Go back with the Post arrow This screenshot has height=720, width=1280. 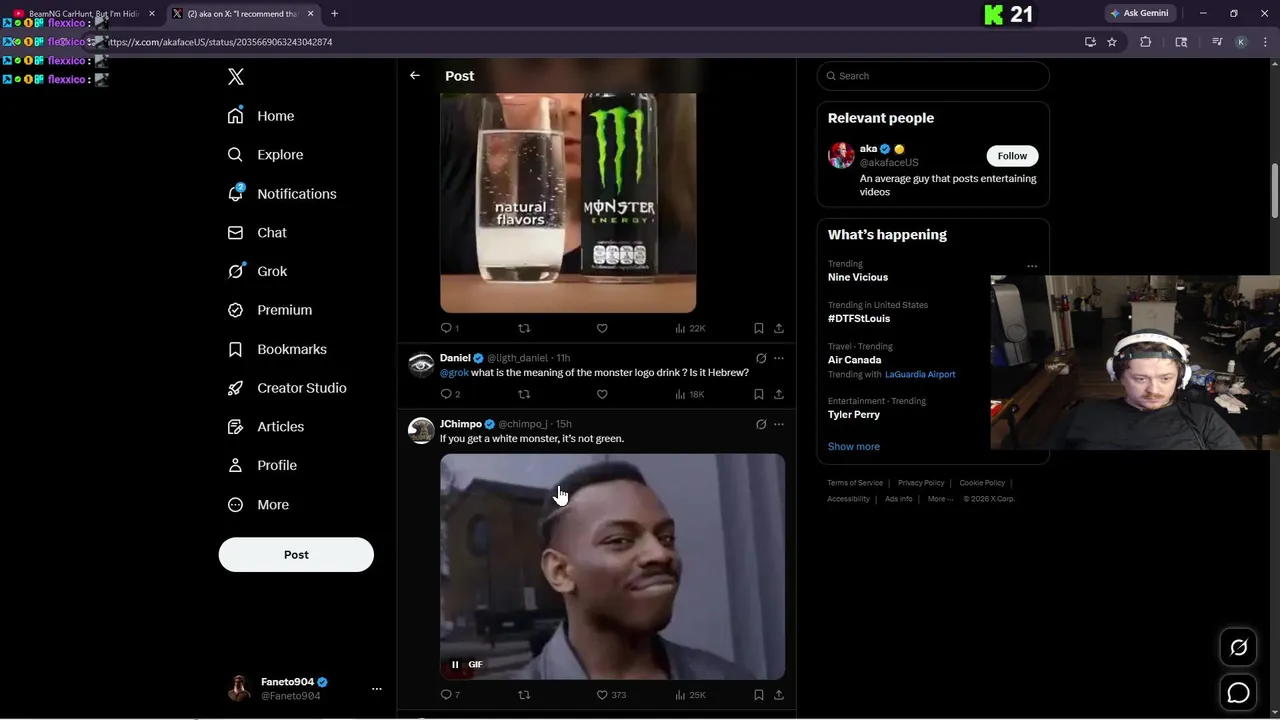414,76
